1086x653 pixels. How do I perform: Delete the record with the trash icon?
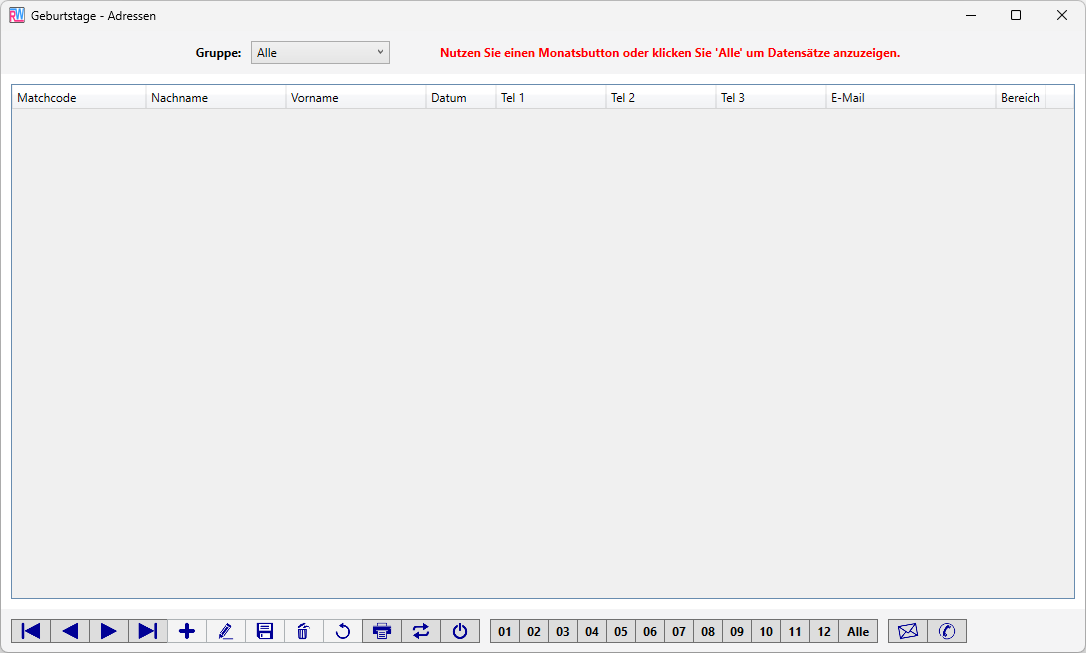click(x=303, y=631)
